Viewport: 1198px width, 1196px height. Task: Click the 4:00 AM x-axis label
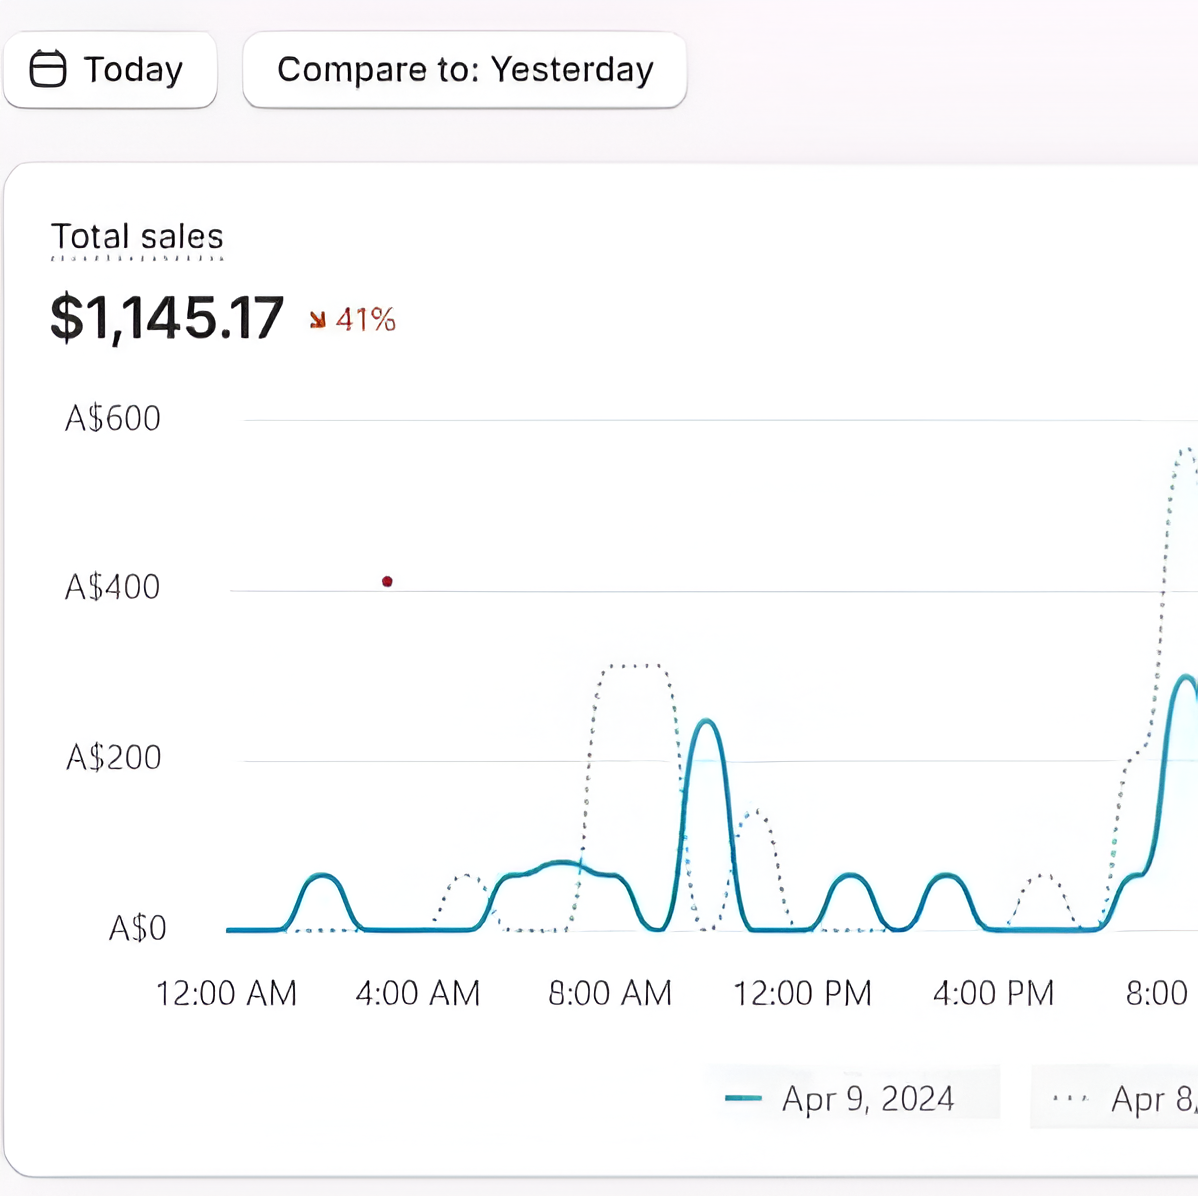click(x=418, y=993)
